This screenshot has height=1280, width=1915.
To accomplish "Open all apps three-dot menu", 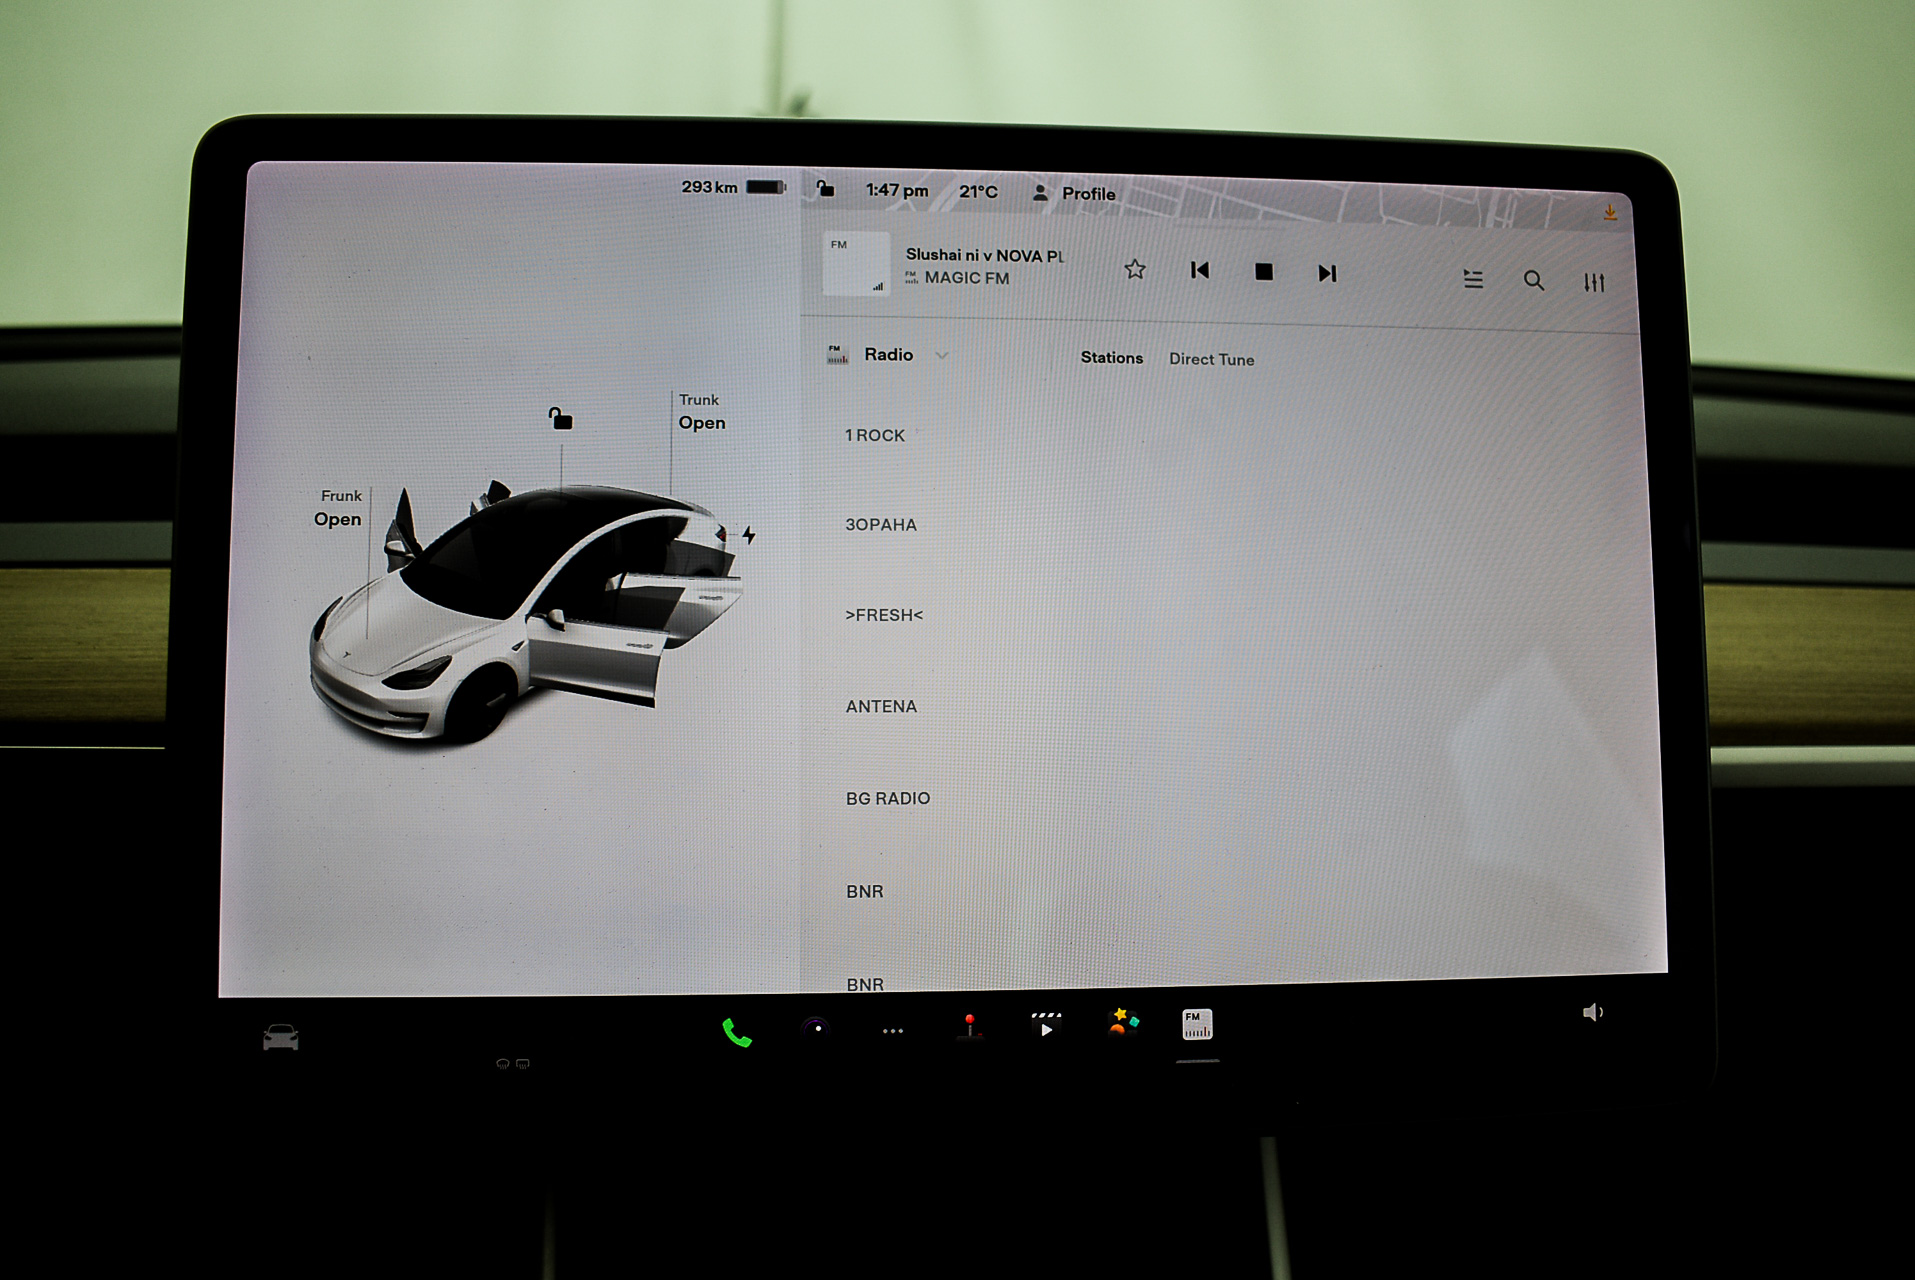I will [x=893, y=1030].
